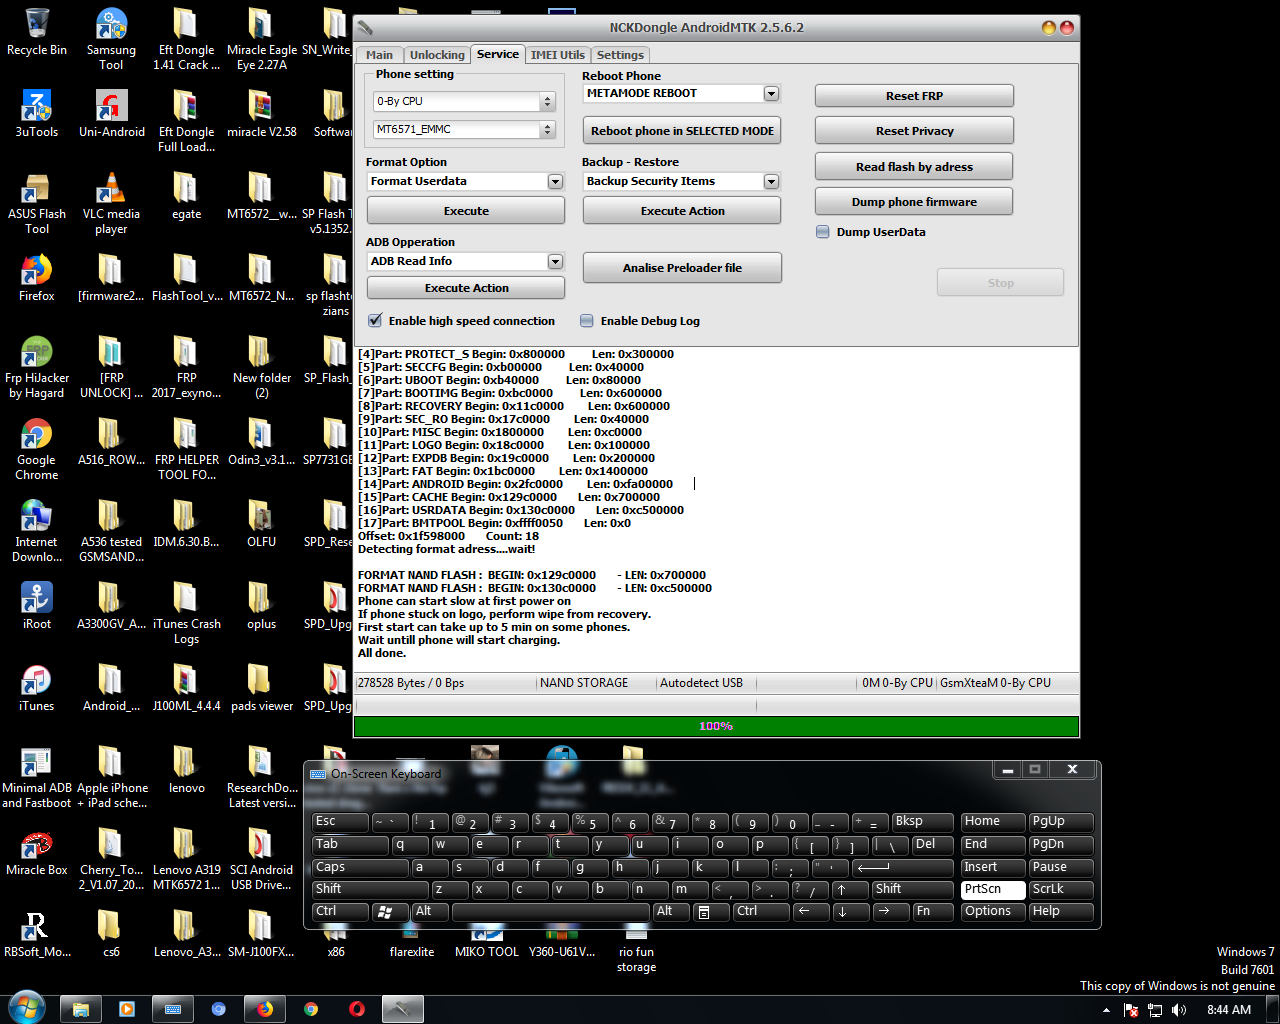Click Dump phone firmware button

click(914, 202)
